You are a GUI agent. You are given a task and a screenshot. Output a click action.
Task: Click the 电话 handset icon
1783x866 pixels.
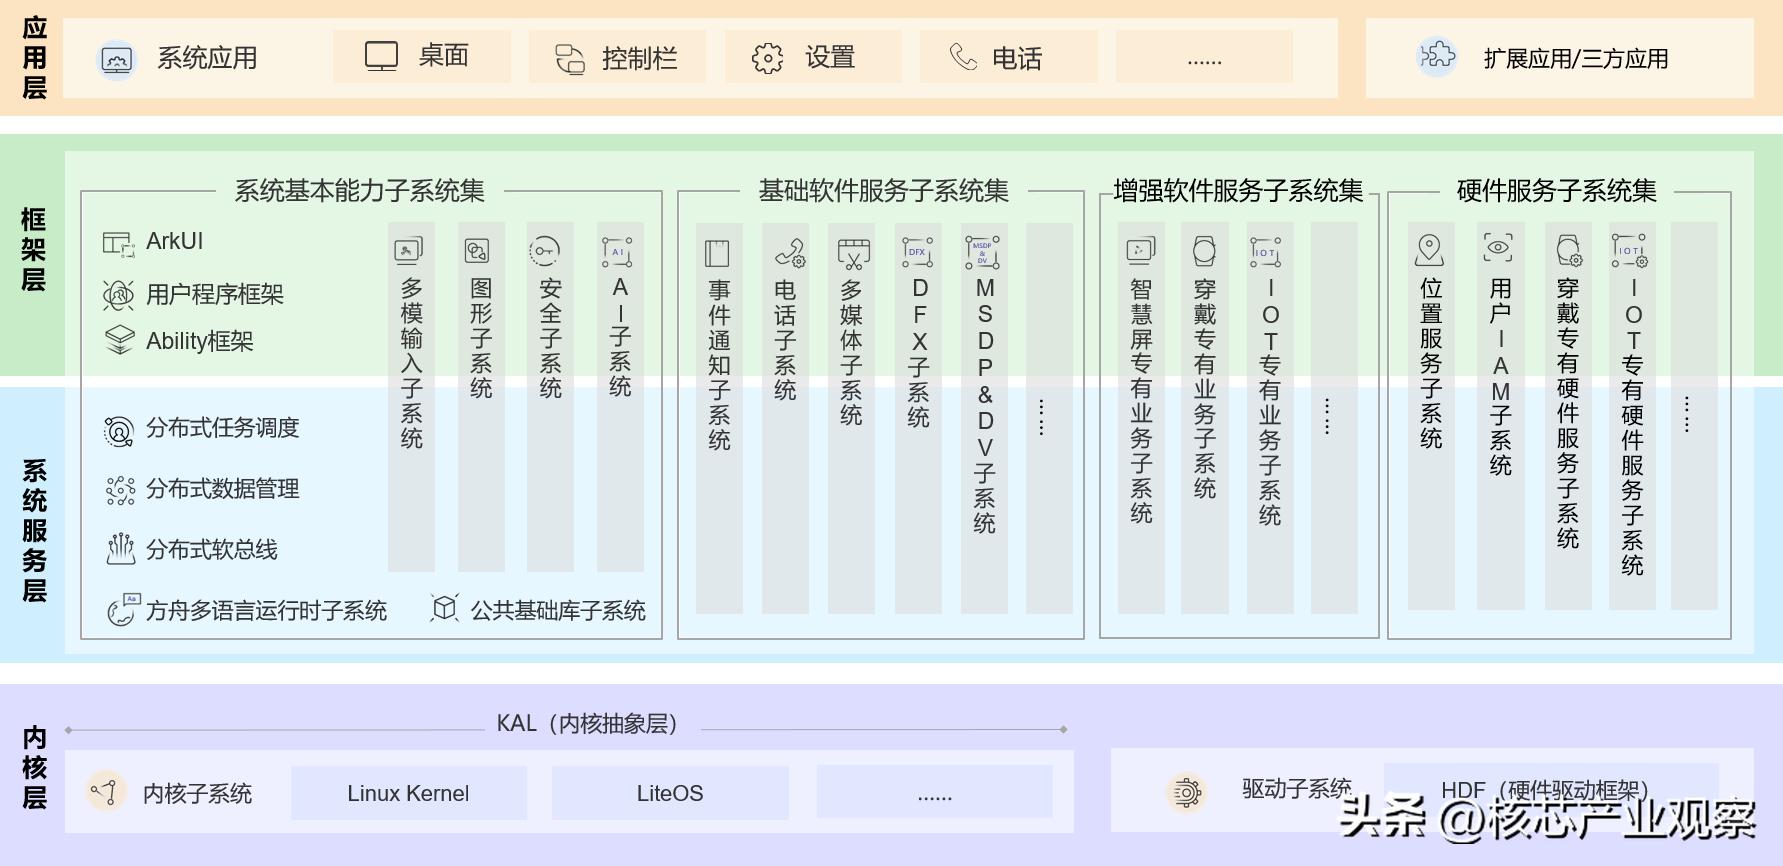tap(962, 57)
